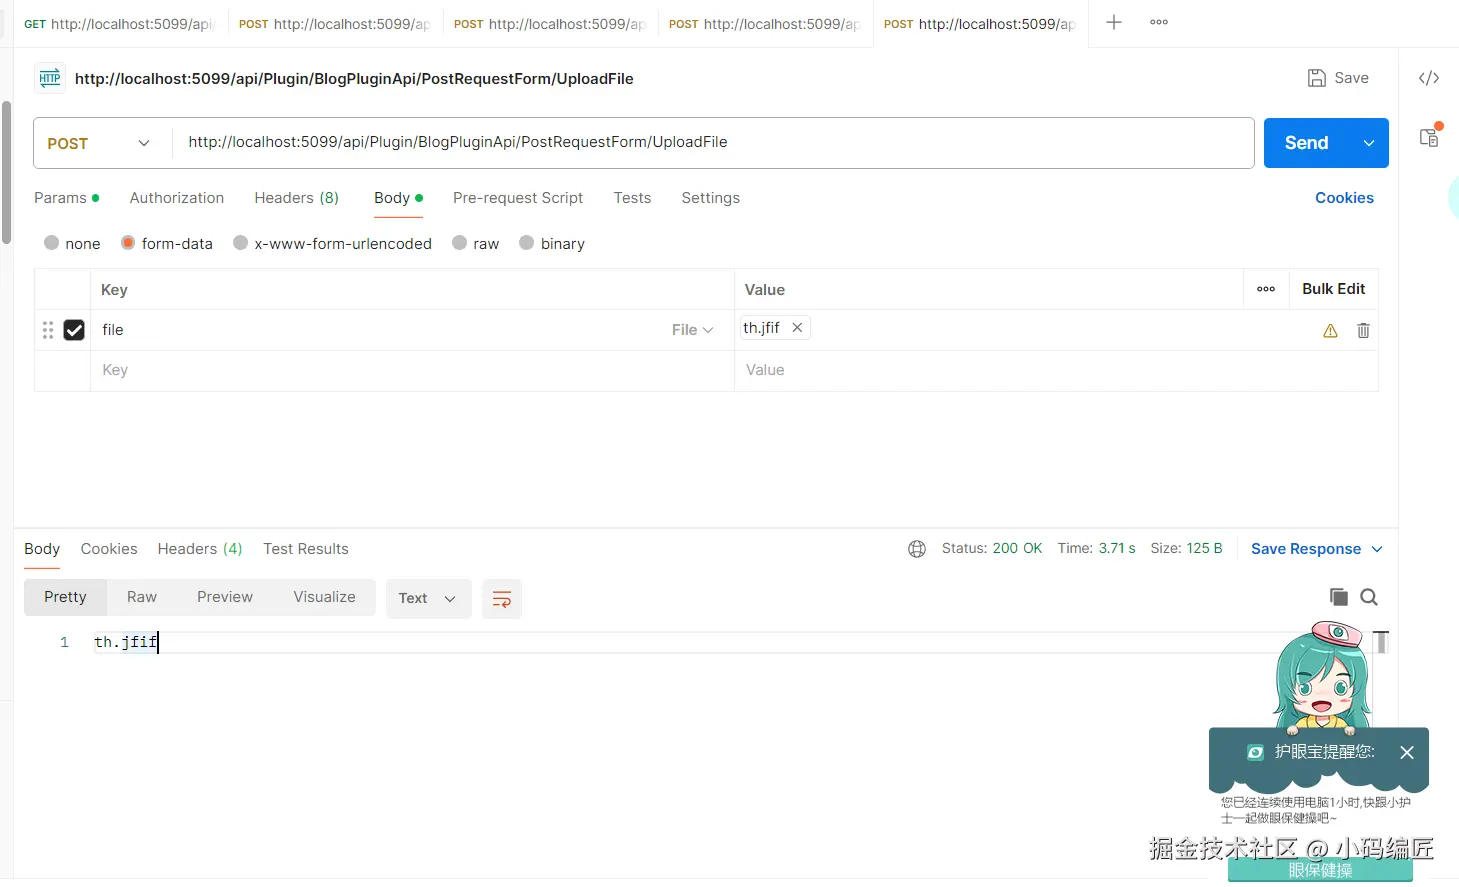1459x887 pixels.
Task: Open response Cookies tab
Action: pos(109,549)
